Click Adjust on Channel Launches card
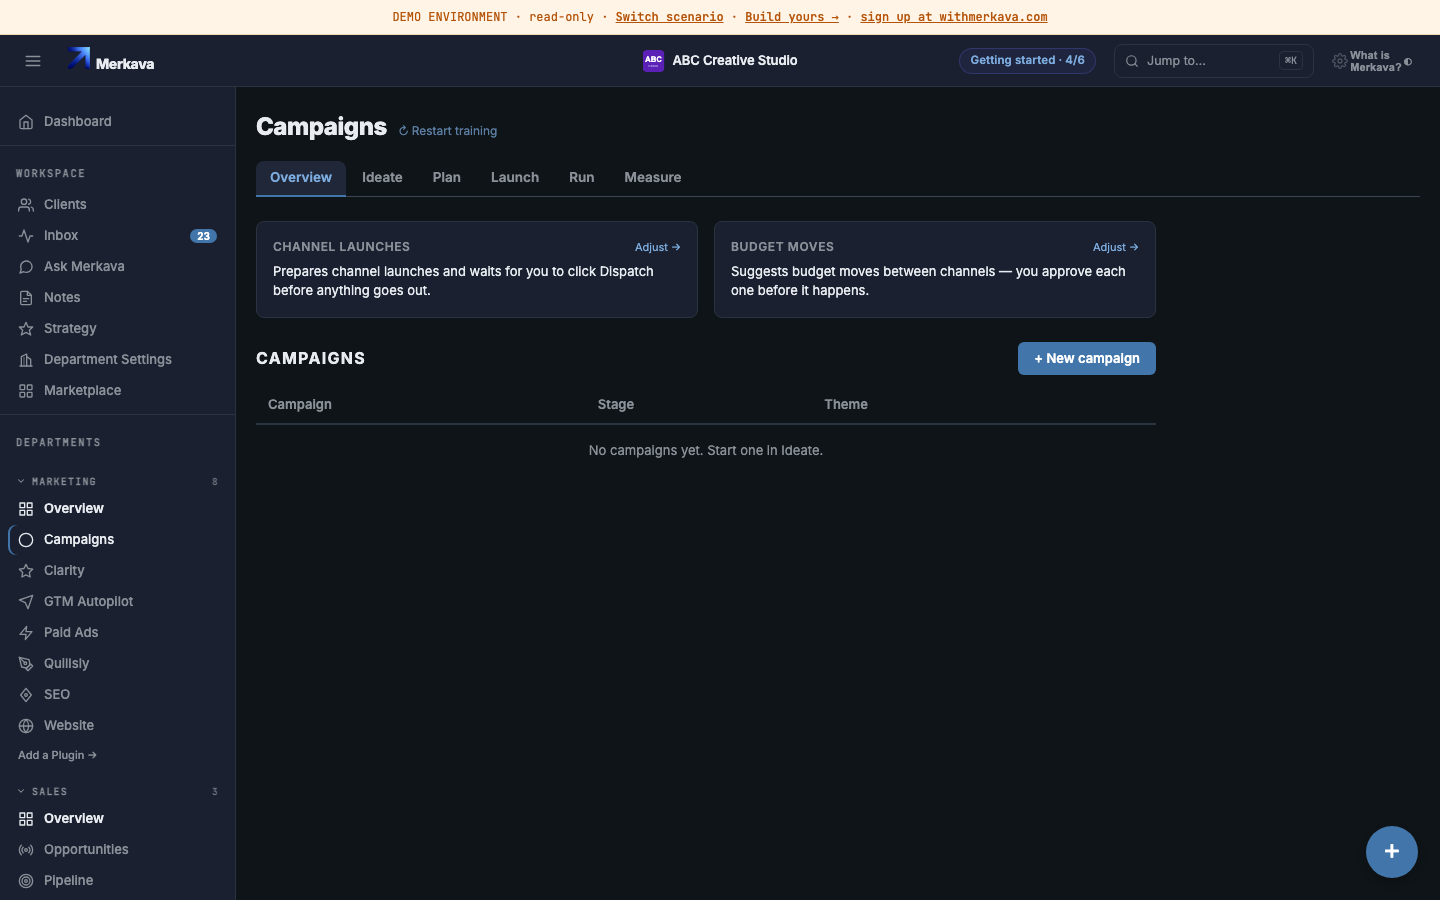This screenshot has height=900, width=1440. click(x=658, y=247)
